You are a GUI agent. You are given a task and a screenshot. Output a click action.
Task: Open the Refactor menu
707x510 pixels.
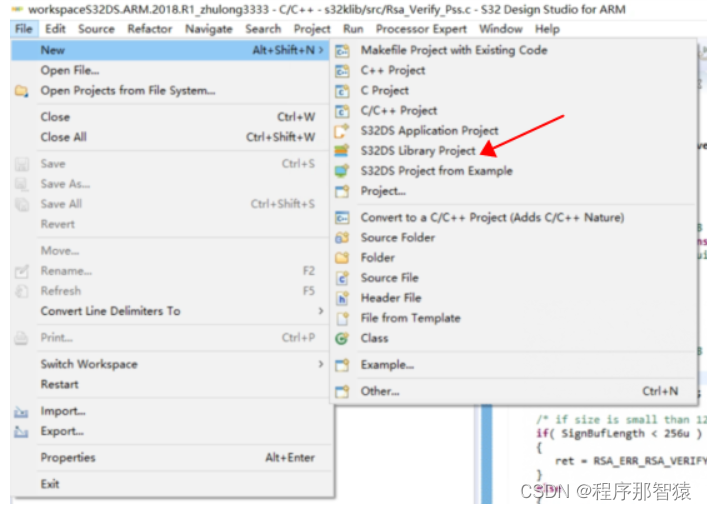point(150,29)
